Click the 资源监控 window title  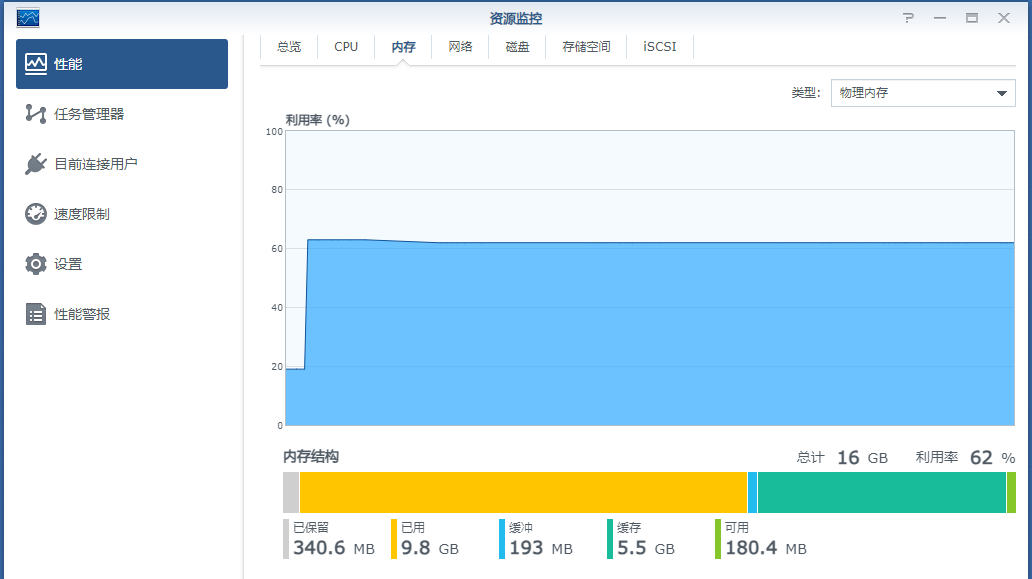[x=516, y=18]
